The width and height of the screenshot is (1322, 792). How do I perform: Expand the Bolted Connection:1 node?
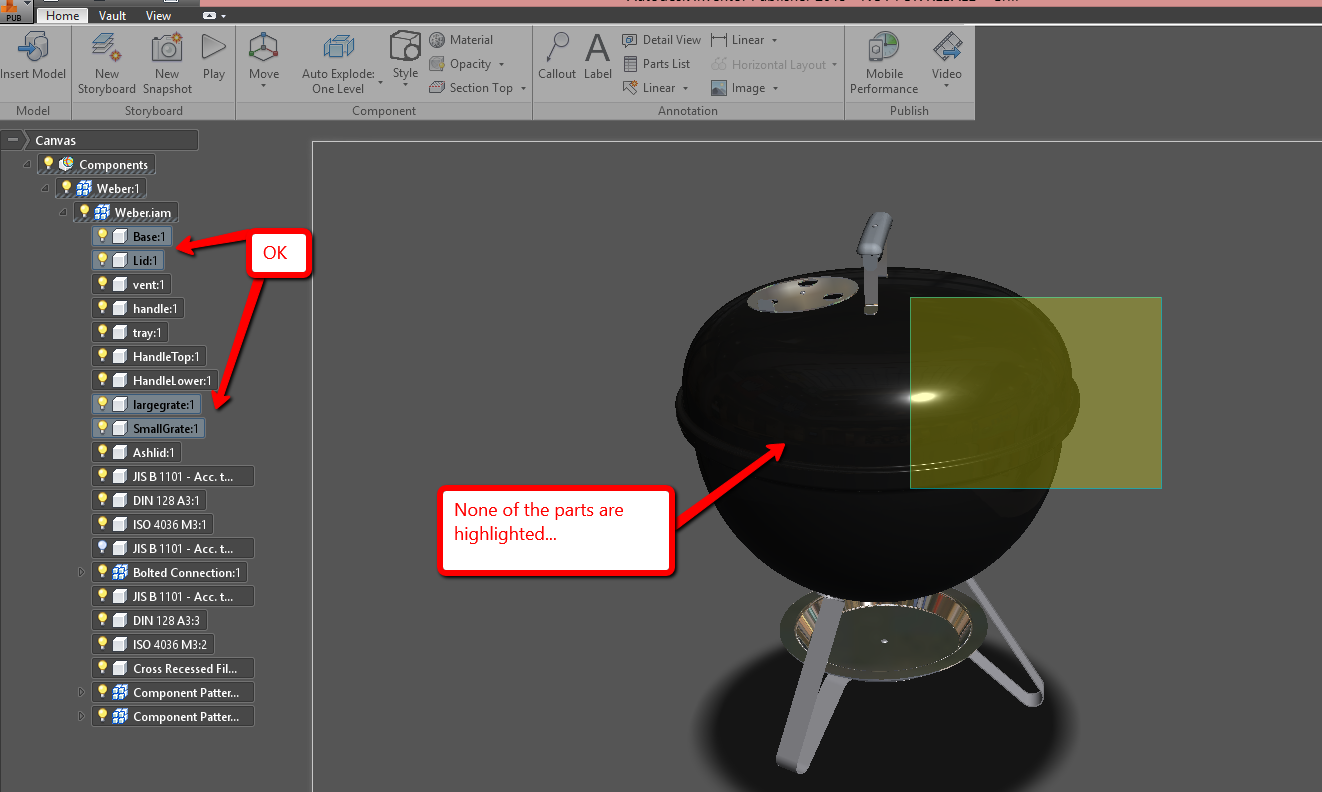(82, 572)
